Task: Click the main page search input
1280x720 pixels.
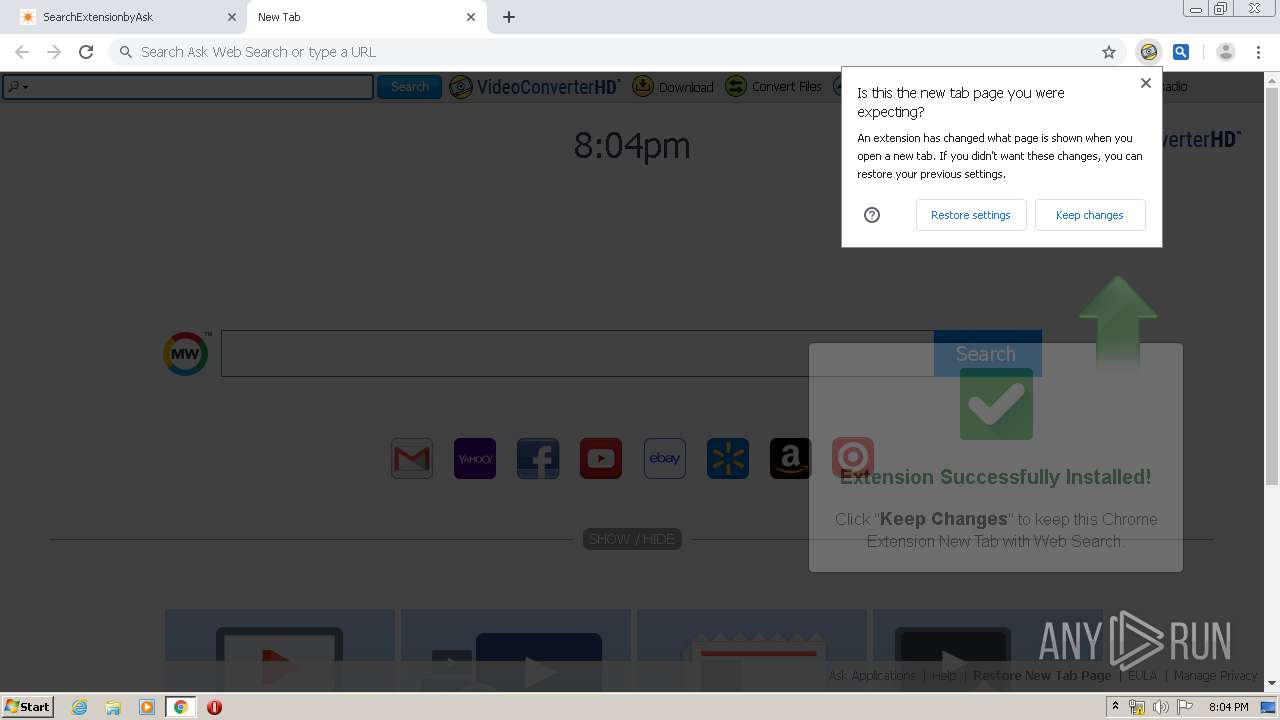Action: [x=577, y=354]
